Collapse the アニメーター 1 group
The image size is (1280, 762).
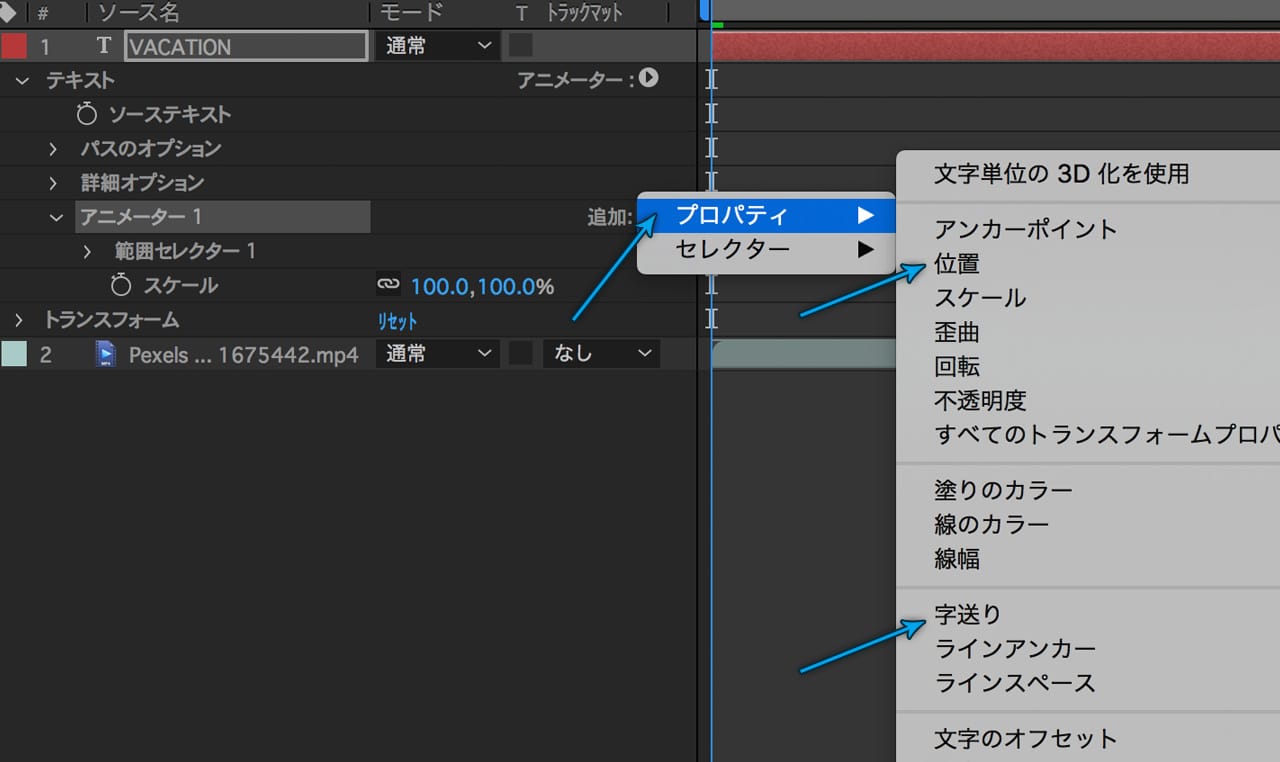click(56, 217)
